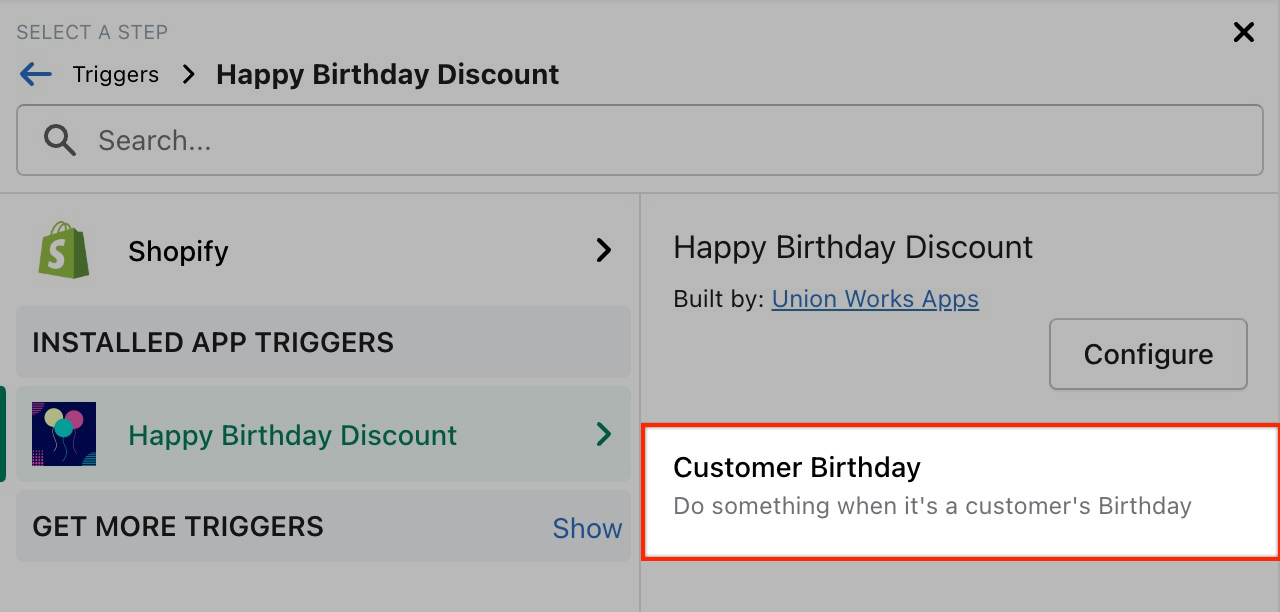Click the search magnifier icon
This screenshot has width=1280, height=612.
coord(60,141)
